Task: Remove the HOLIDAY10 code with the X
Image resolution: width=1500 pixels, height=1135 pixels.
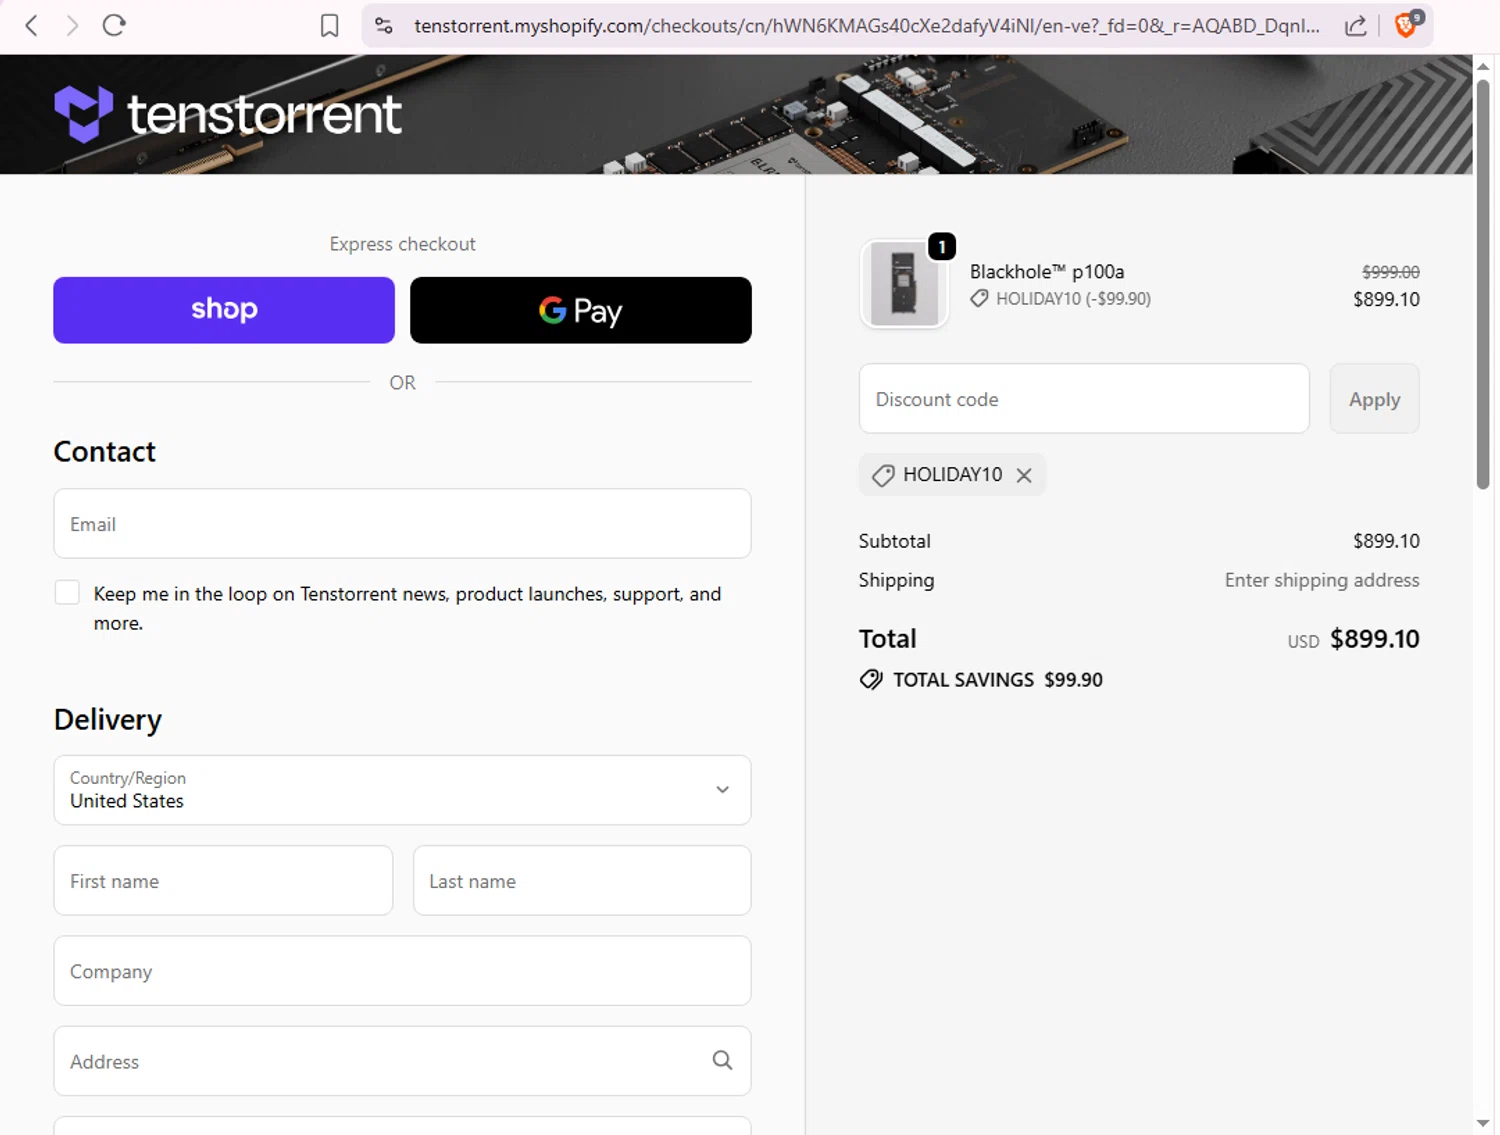Action: 1024,476
